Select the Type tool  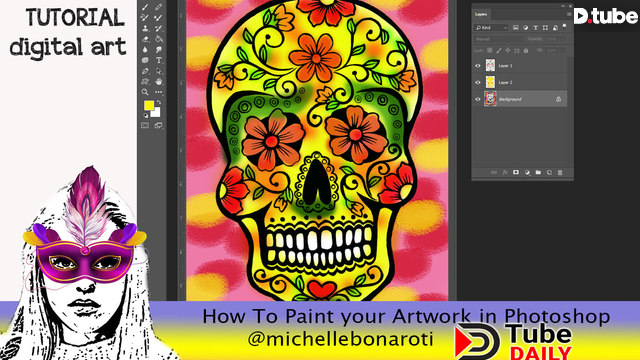pyautogui.click(x=158, y=60)
